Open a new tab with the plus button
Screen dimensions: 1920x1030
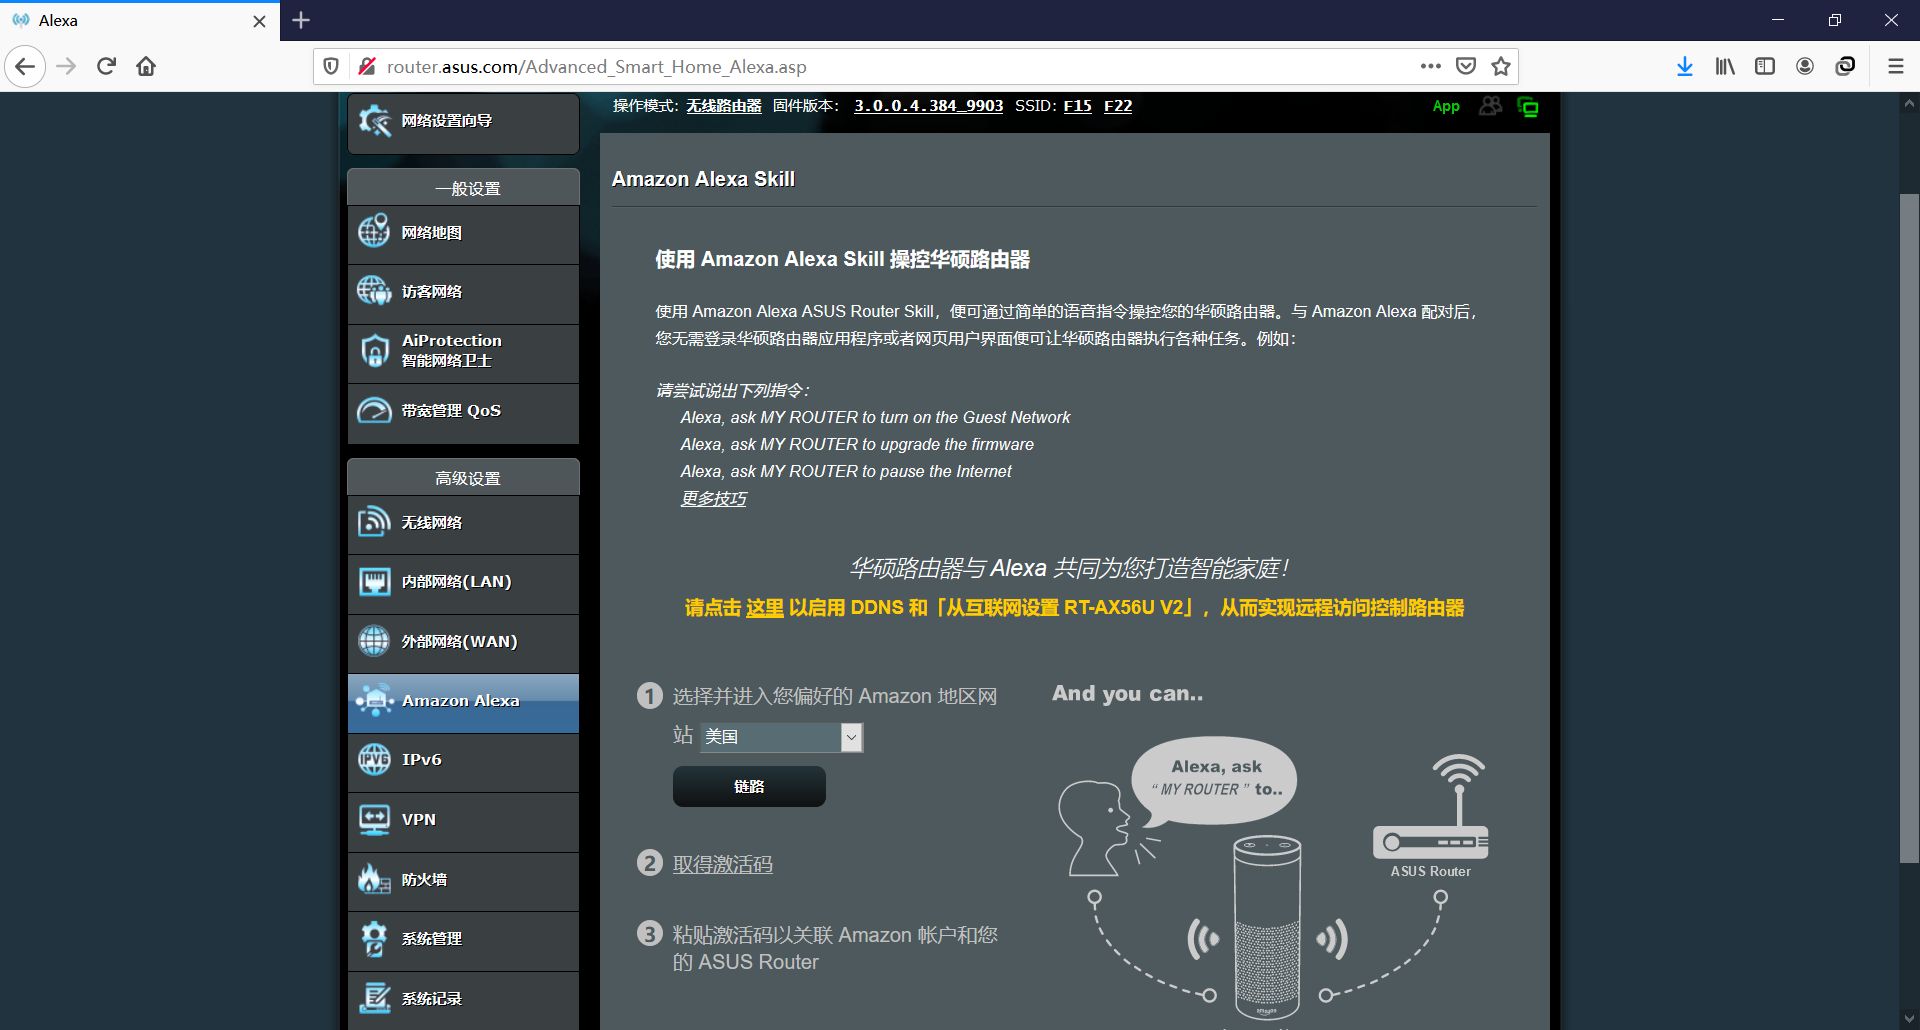301,20
